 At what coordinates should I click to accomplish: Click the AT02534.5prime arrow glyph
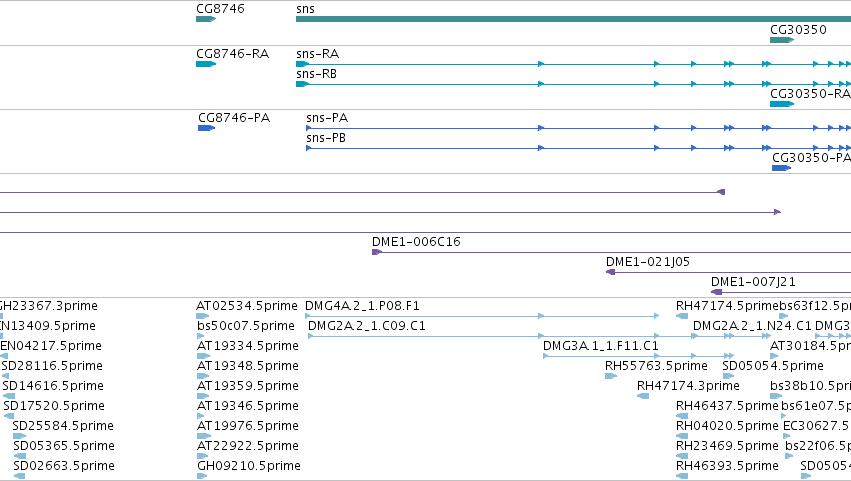tap(202, 316)
